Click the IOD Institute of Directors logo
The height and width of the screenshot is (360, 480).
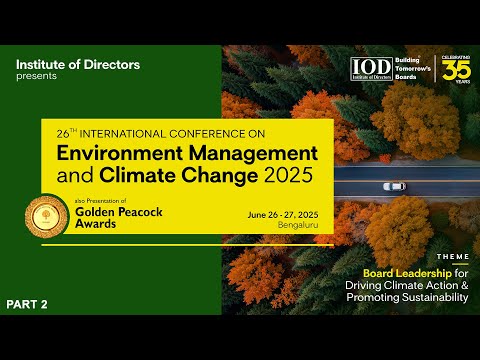pos(371,69)
